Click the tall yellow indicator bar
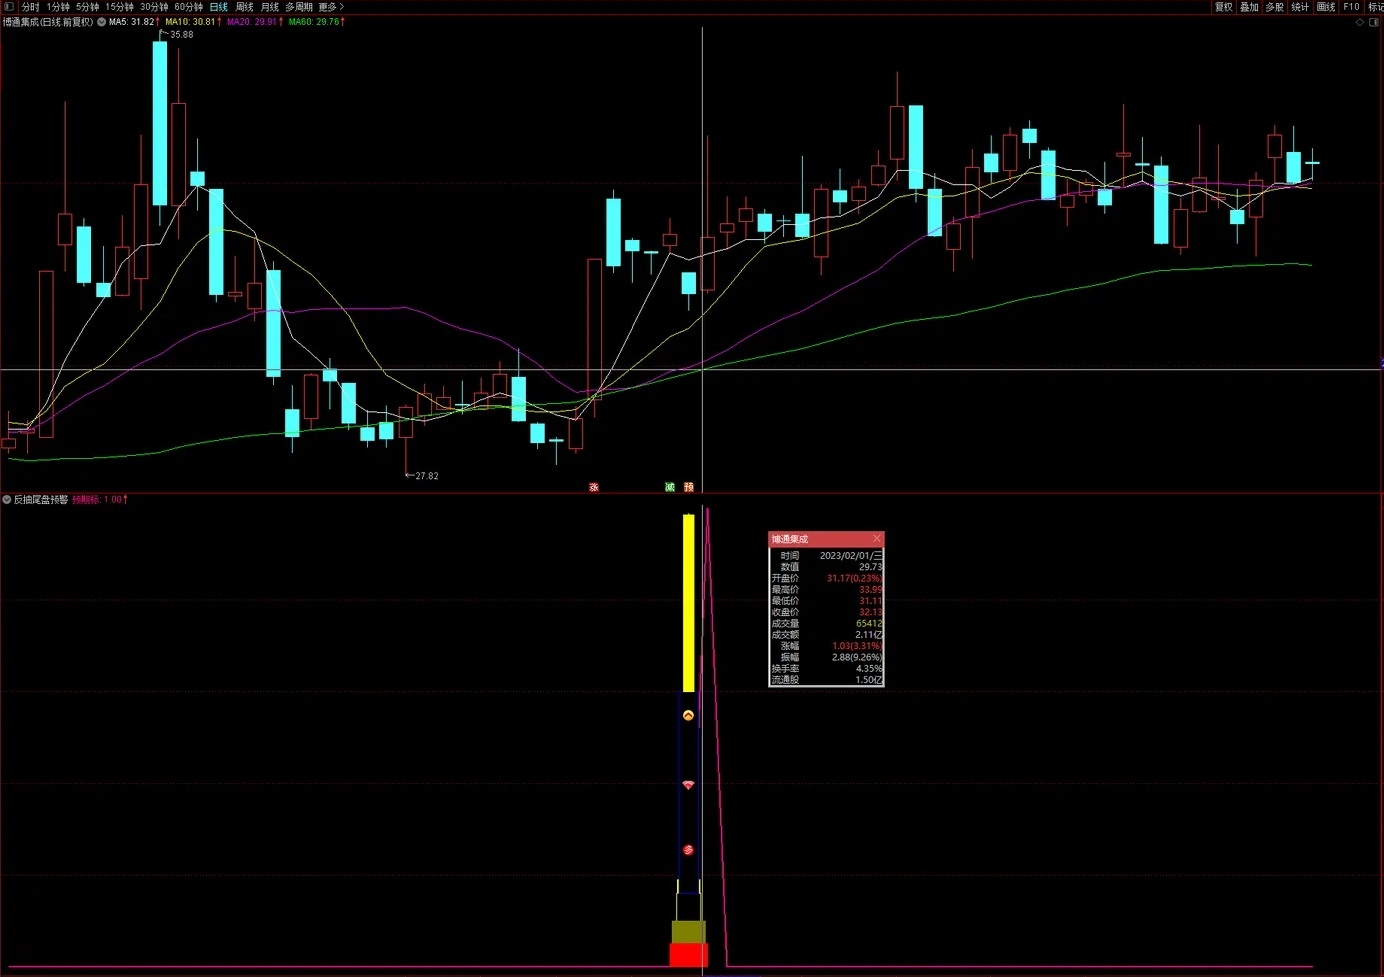This screenshot has height=977, width=1384. tap(688, 603)
